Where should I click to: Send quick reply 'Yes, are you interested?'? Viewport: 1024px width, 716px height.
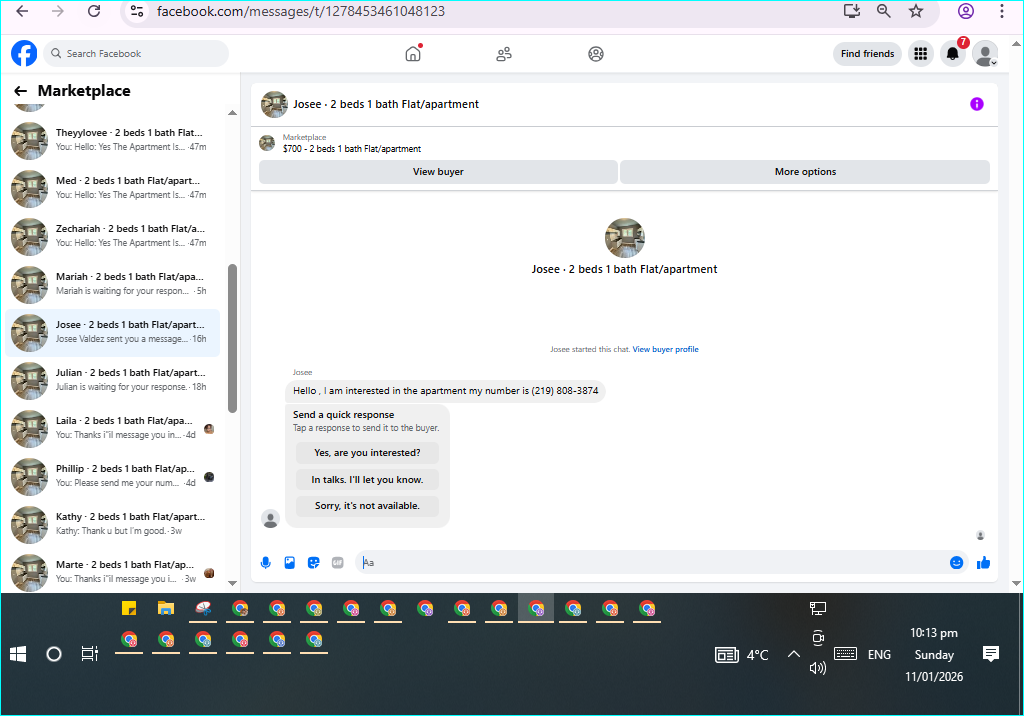(x=367, y=453)
